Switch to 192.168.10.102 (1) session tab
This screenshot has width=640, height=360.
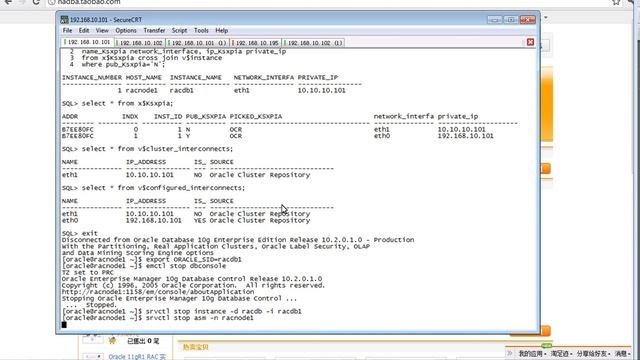(313, 42)
